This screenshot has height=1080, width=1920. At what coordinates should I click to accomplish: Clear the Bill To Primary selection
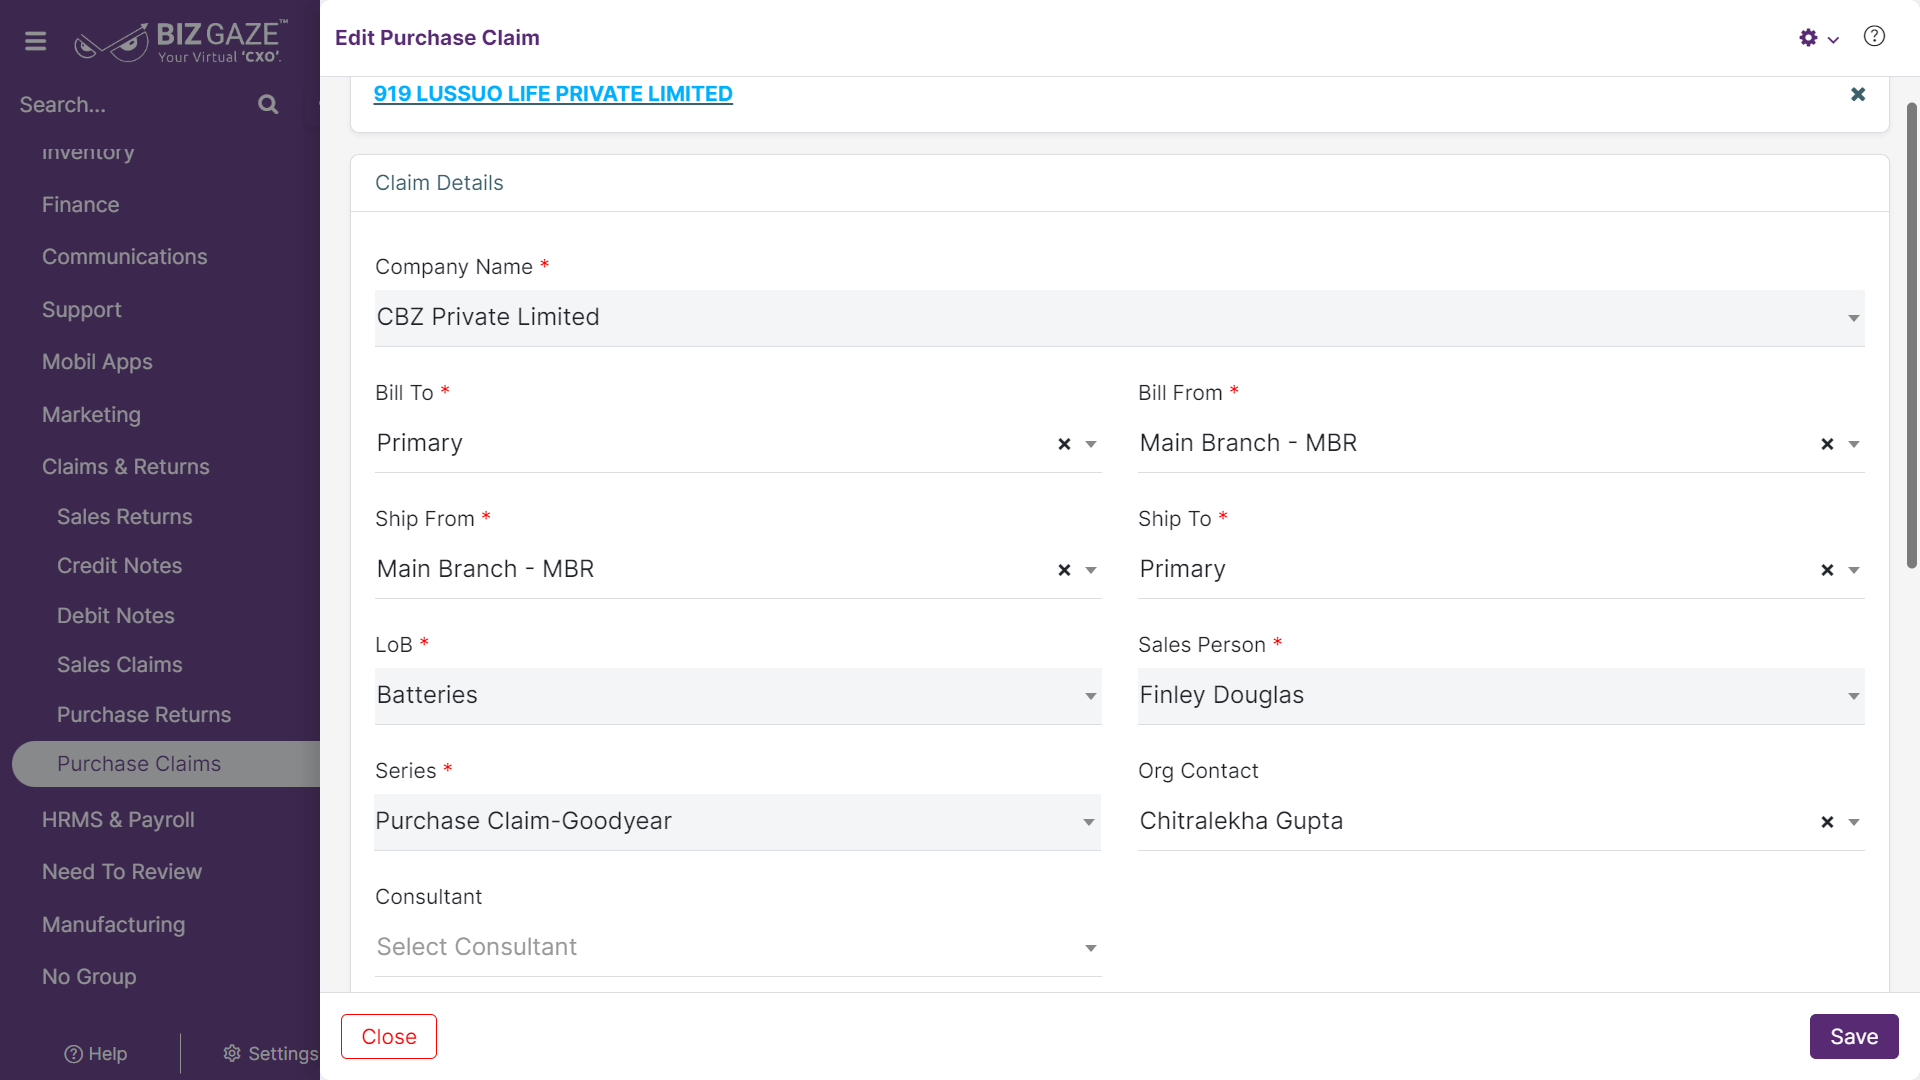(x=1064, y=444)
